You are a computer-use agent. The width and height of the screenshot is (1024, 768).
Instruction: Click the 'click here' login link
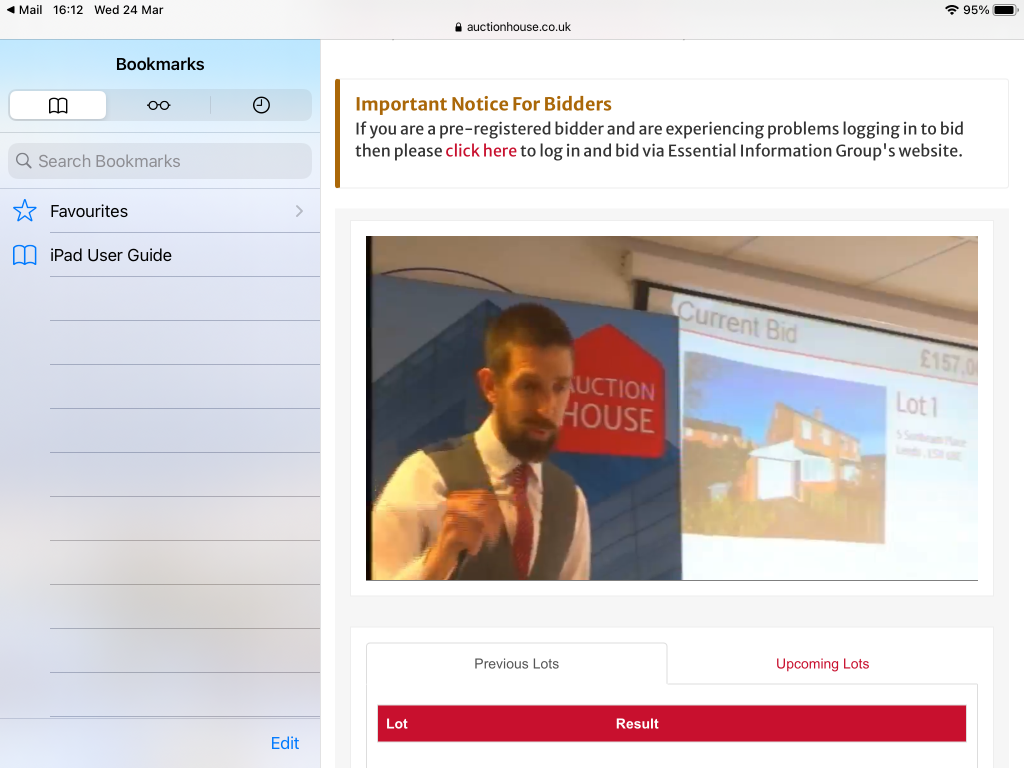481,151
